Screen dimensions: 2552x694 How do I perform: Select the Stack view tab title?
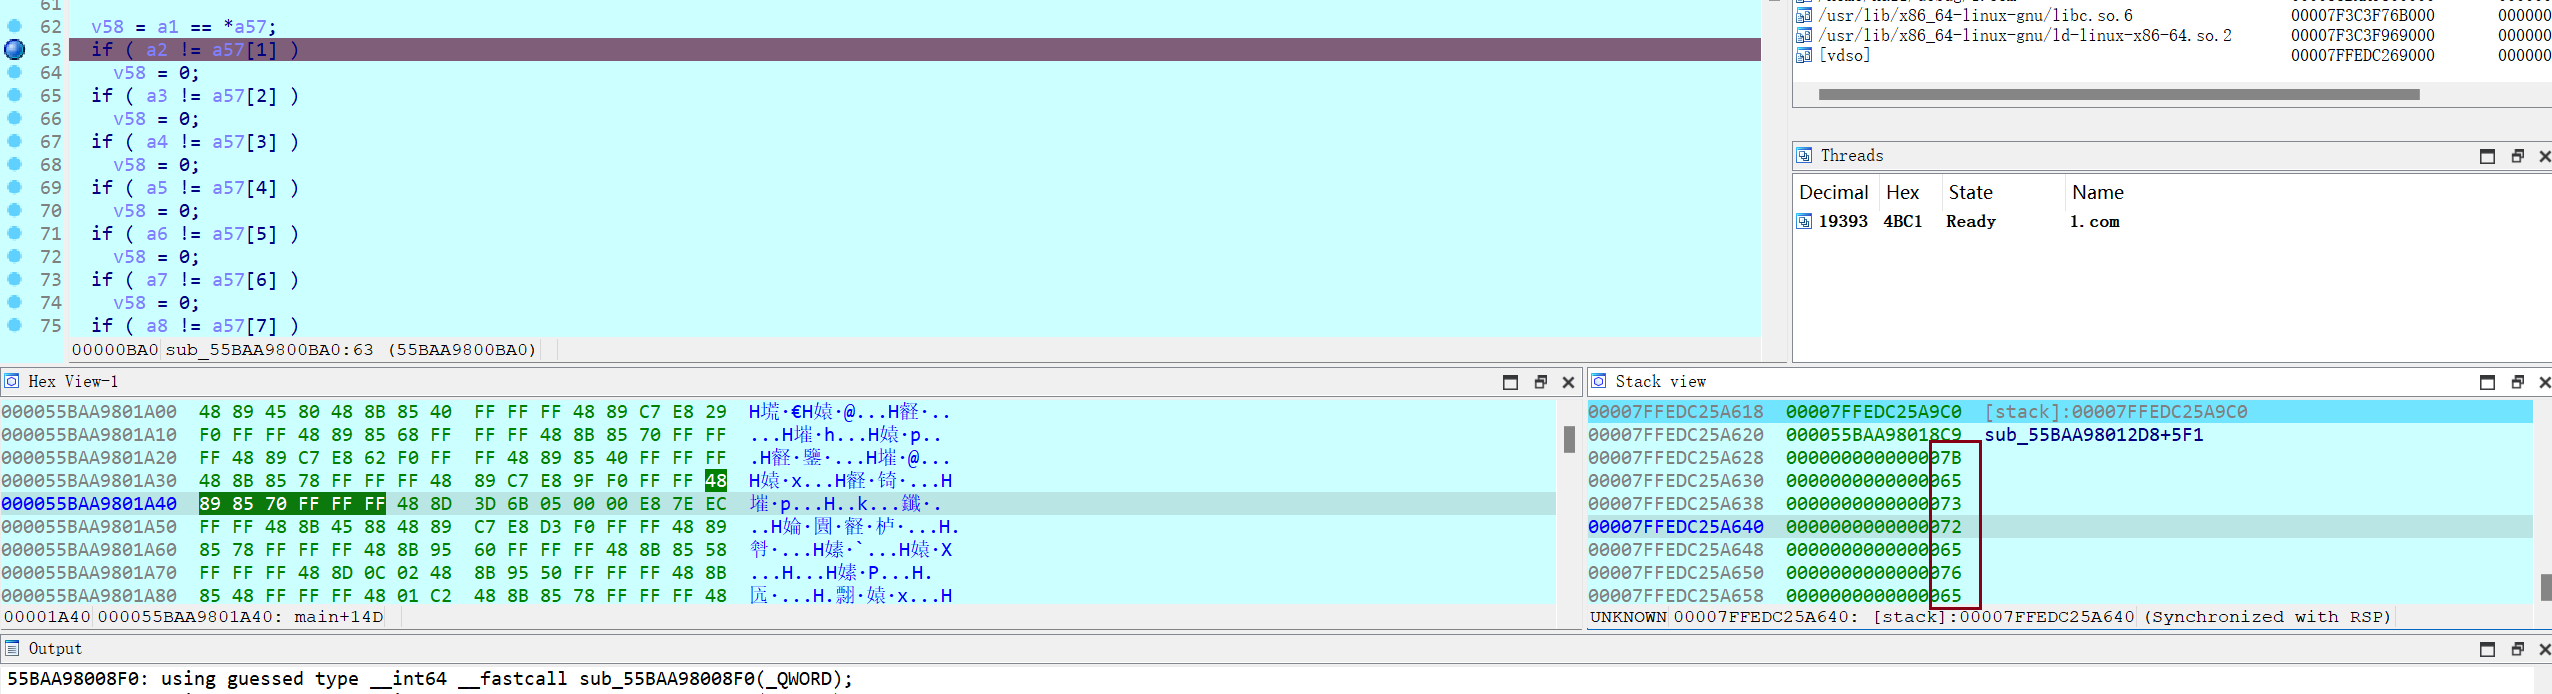1660,381
